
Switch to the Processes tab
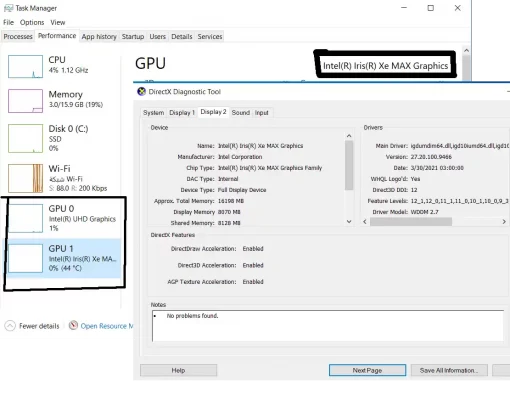(x=18, y=36)
